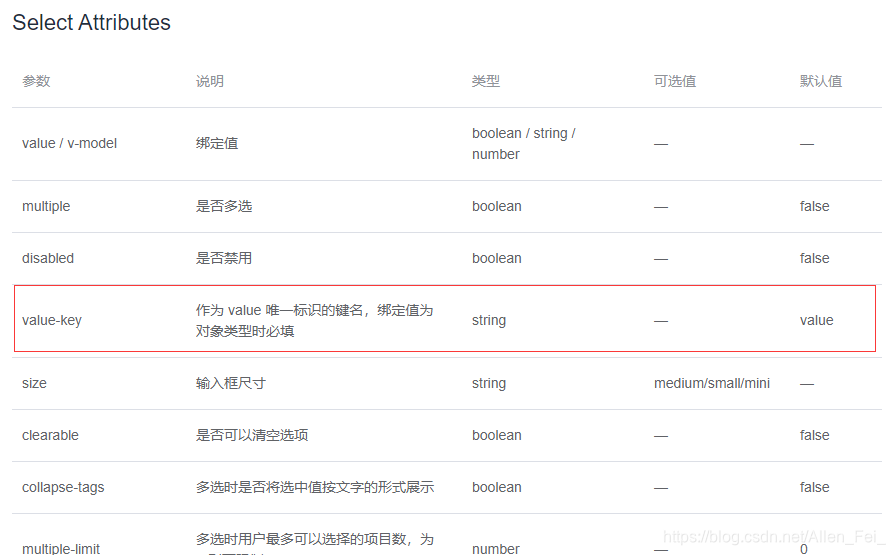
Task: Click the 是否禁用 description
Action: click(x=224, y=258)
